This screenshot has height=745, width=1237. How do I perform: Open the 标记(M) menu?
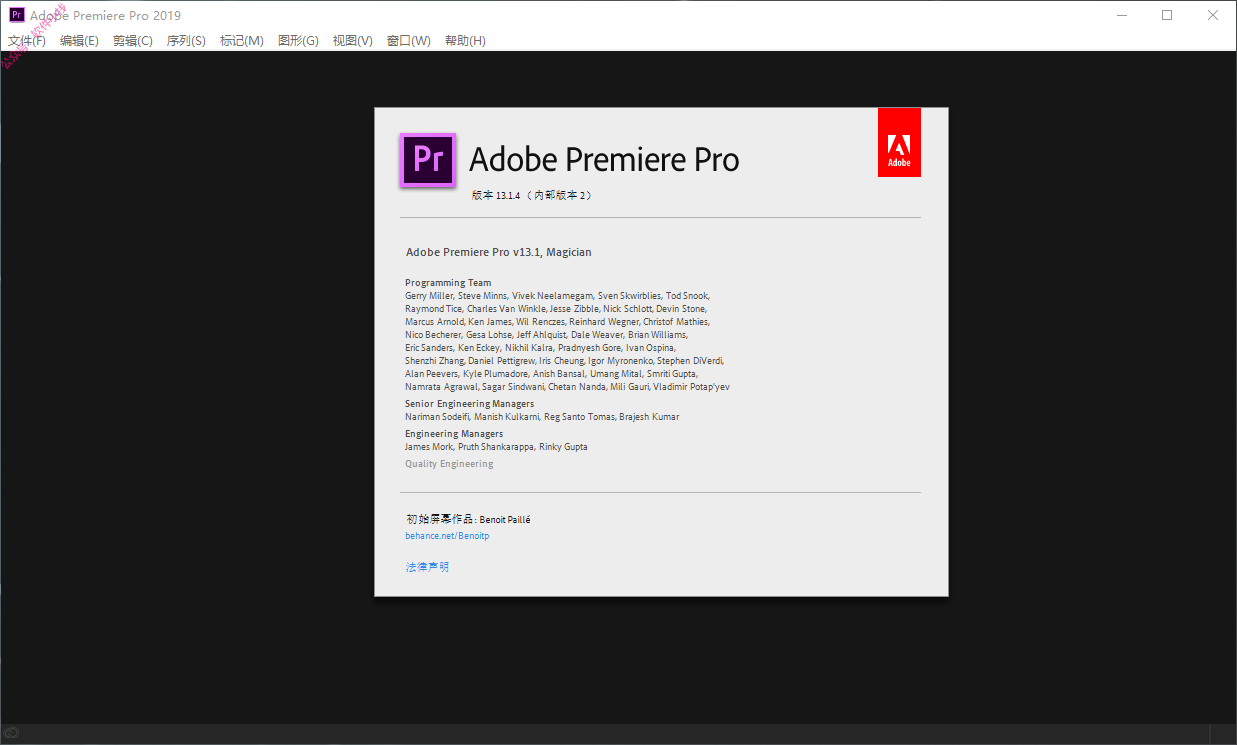(x=242, y=41)
